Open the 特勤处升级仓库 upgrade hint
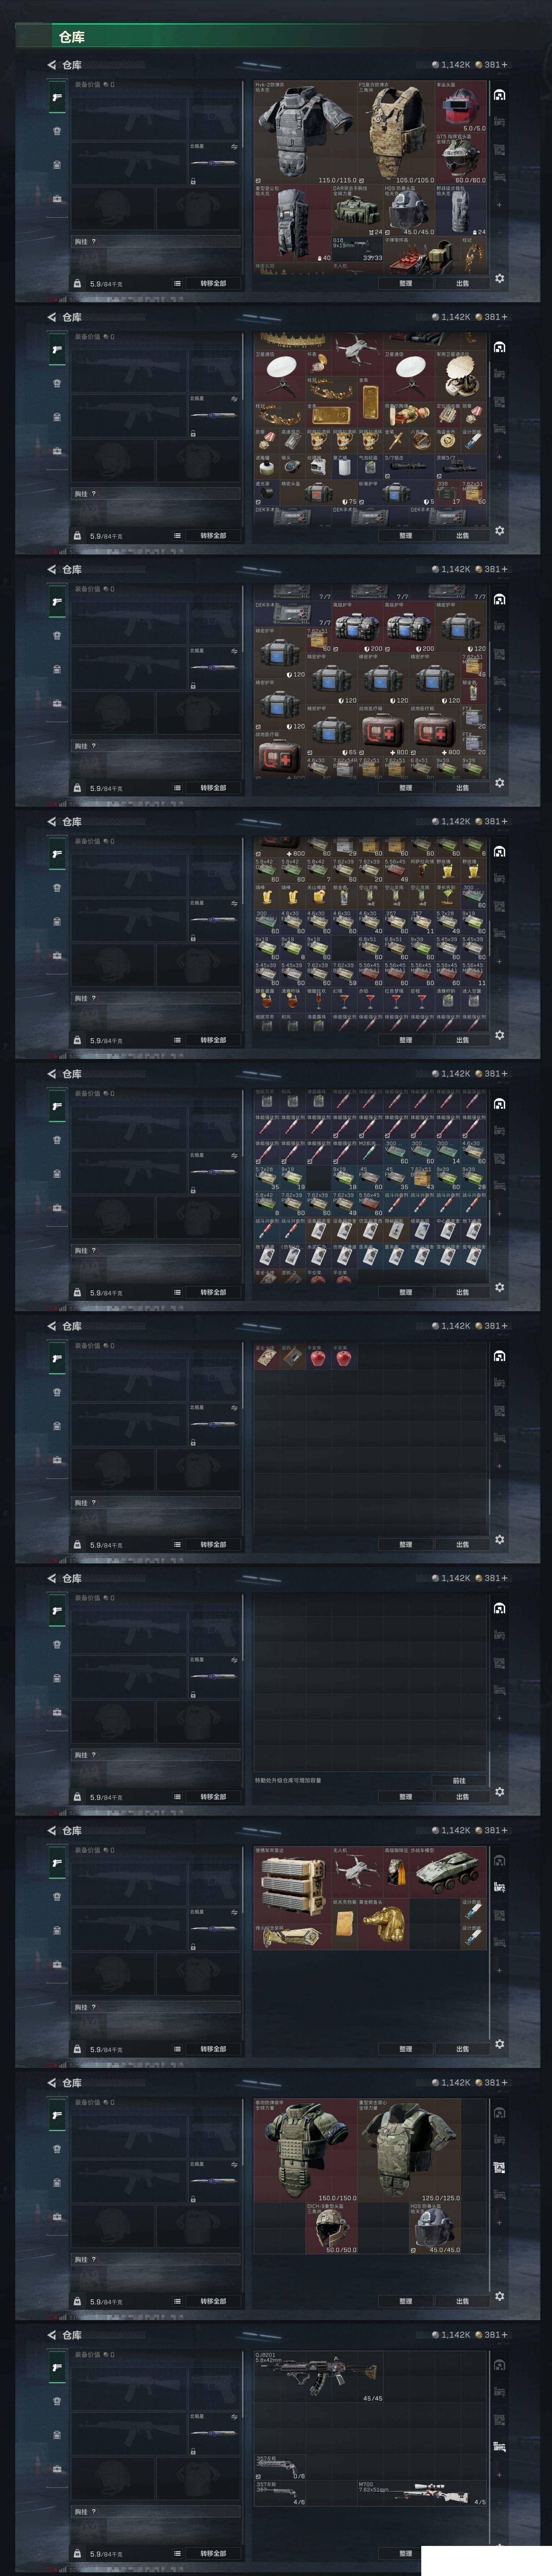552x2576 pixels. (288, 1780)
